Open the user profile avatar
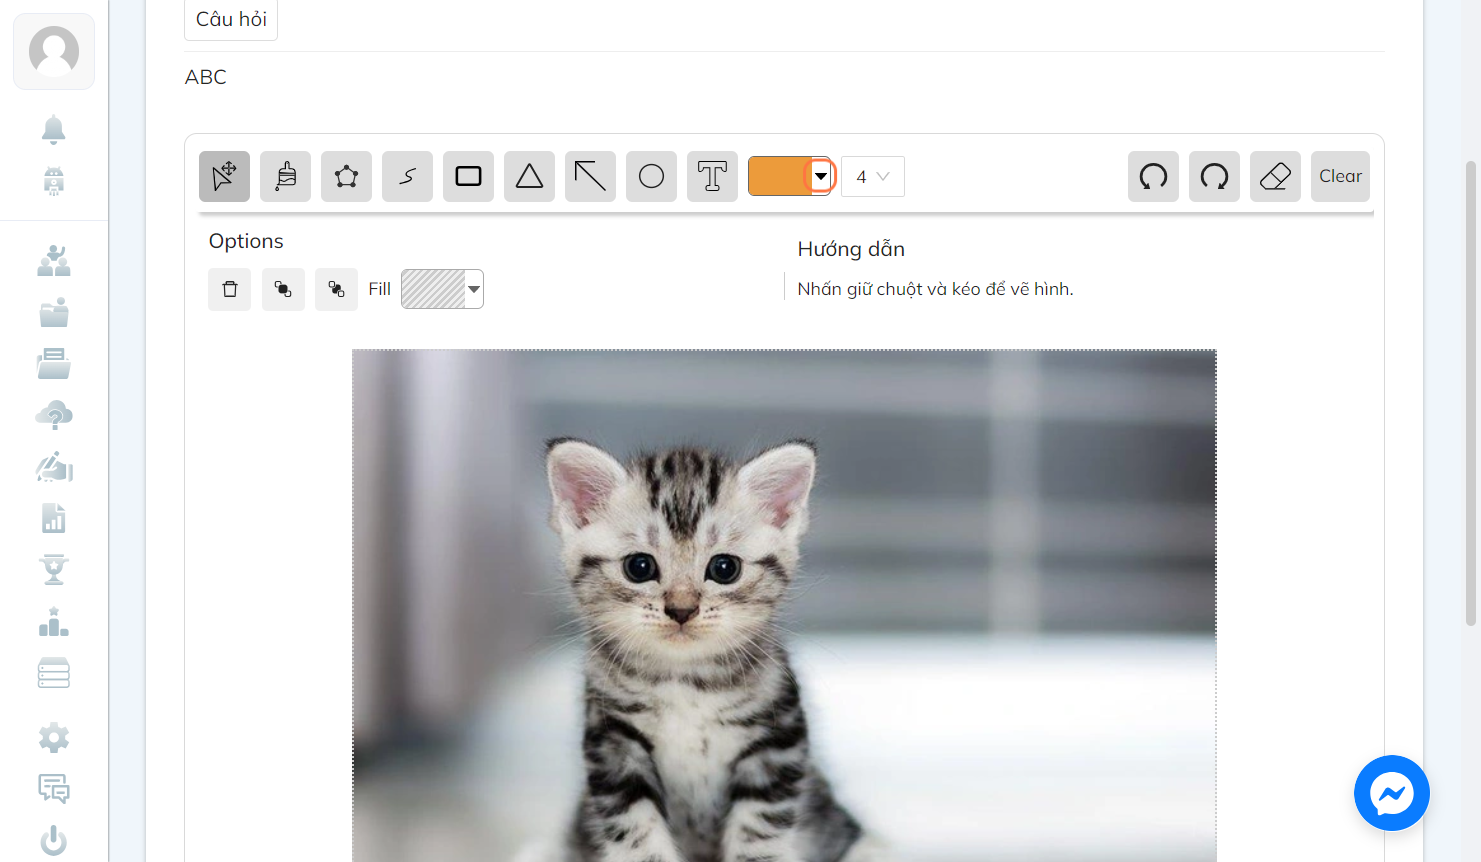The image size is (1481, 862). click(x=54, y=51)
